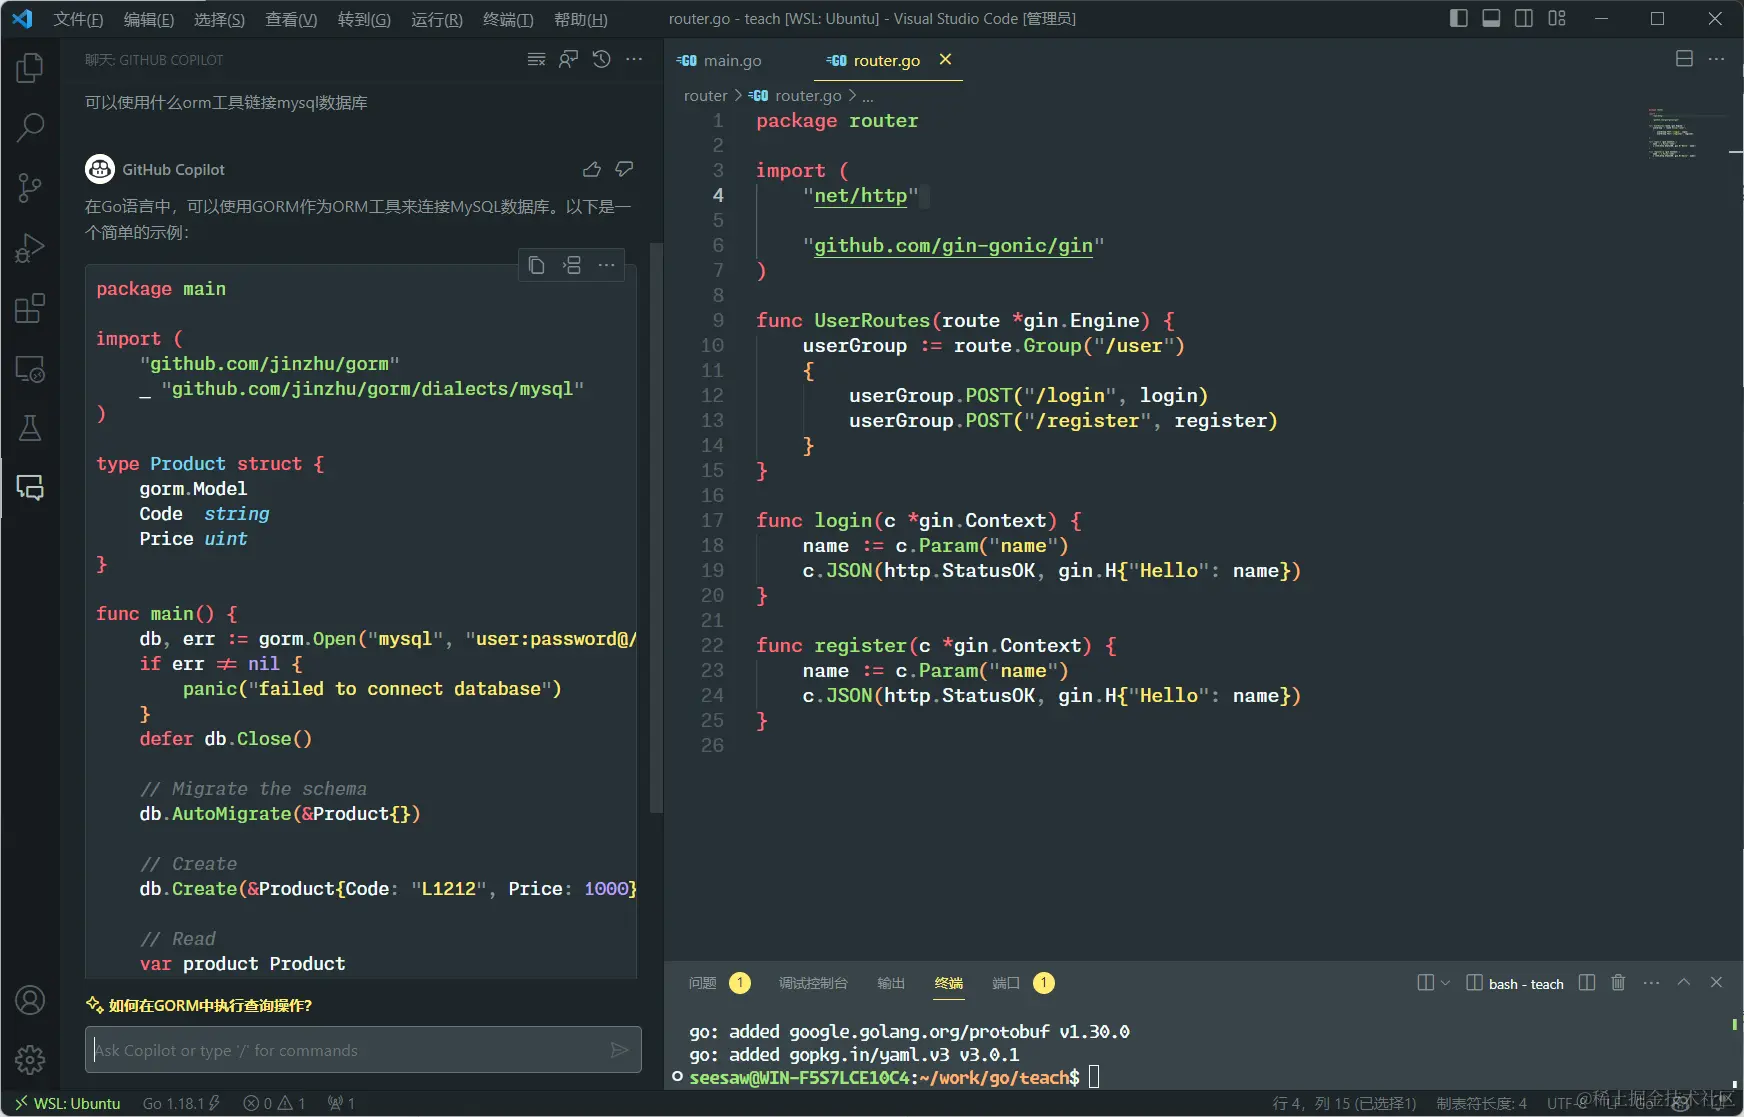The image size is (1744, 1117).
Task: Split the editor with the top-right icon
Action: (x=1684, y=59)
